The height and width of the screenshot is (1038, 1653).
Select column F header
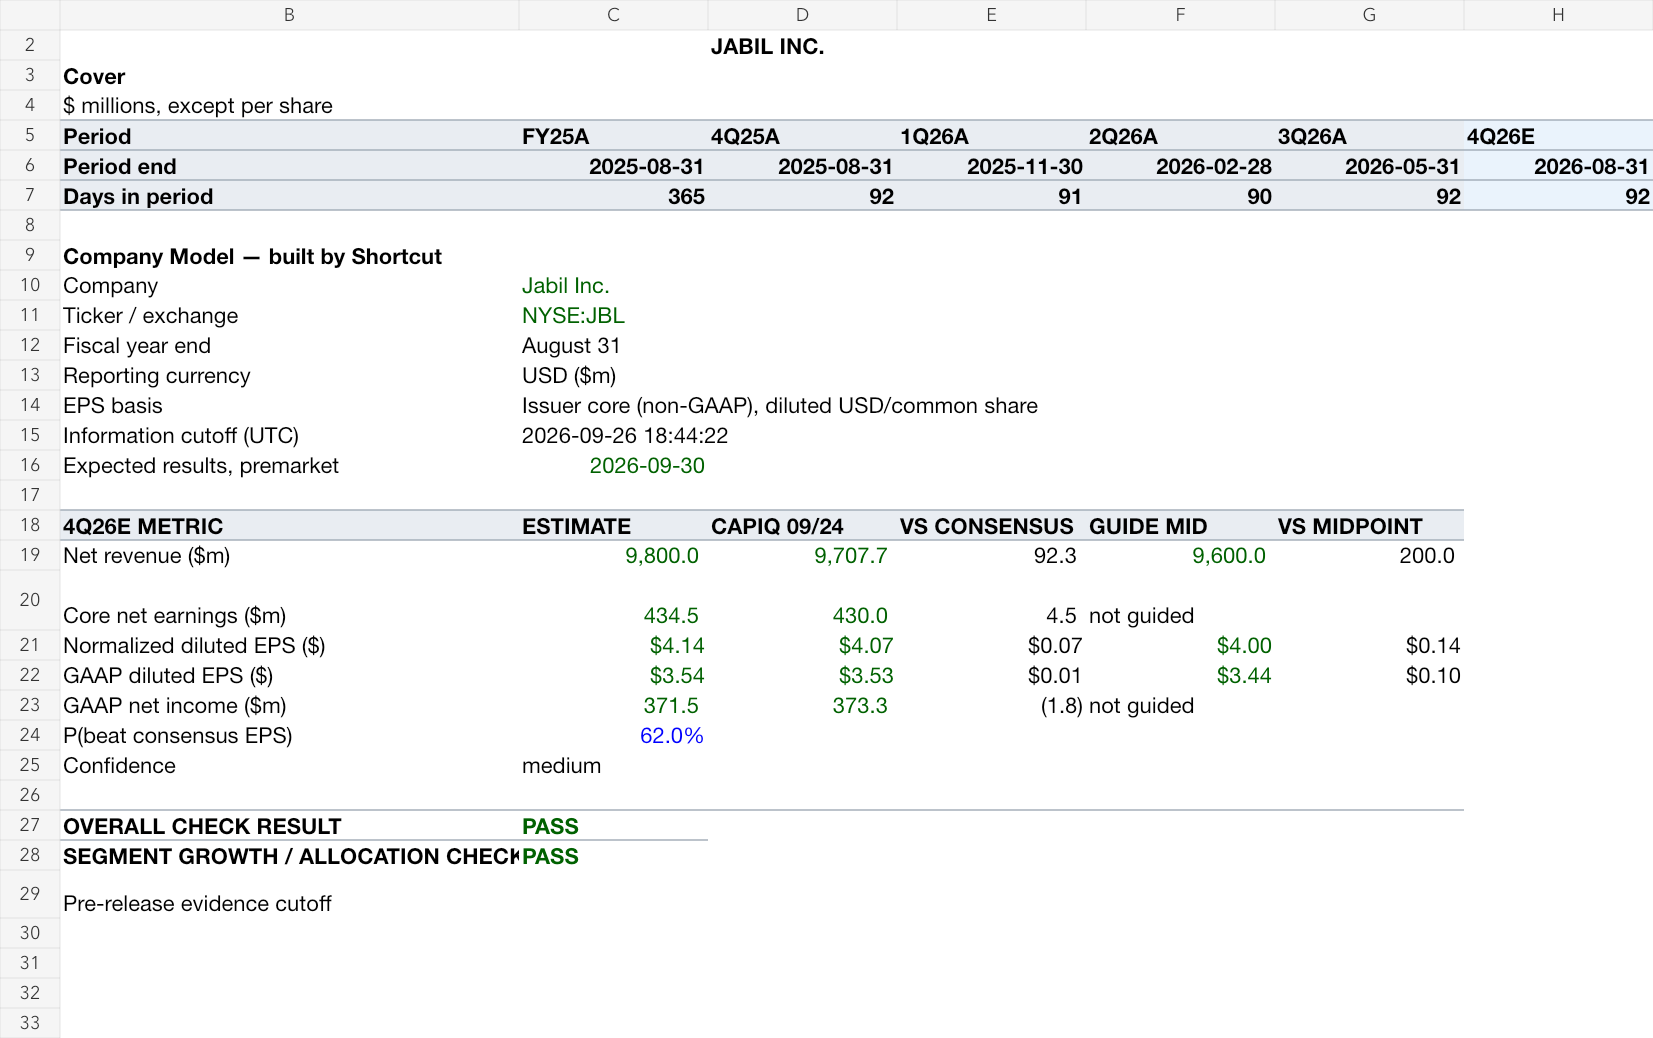point(1180,15)
